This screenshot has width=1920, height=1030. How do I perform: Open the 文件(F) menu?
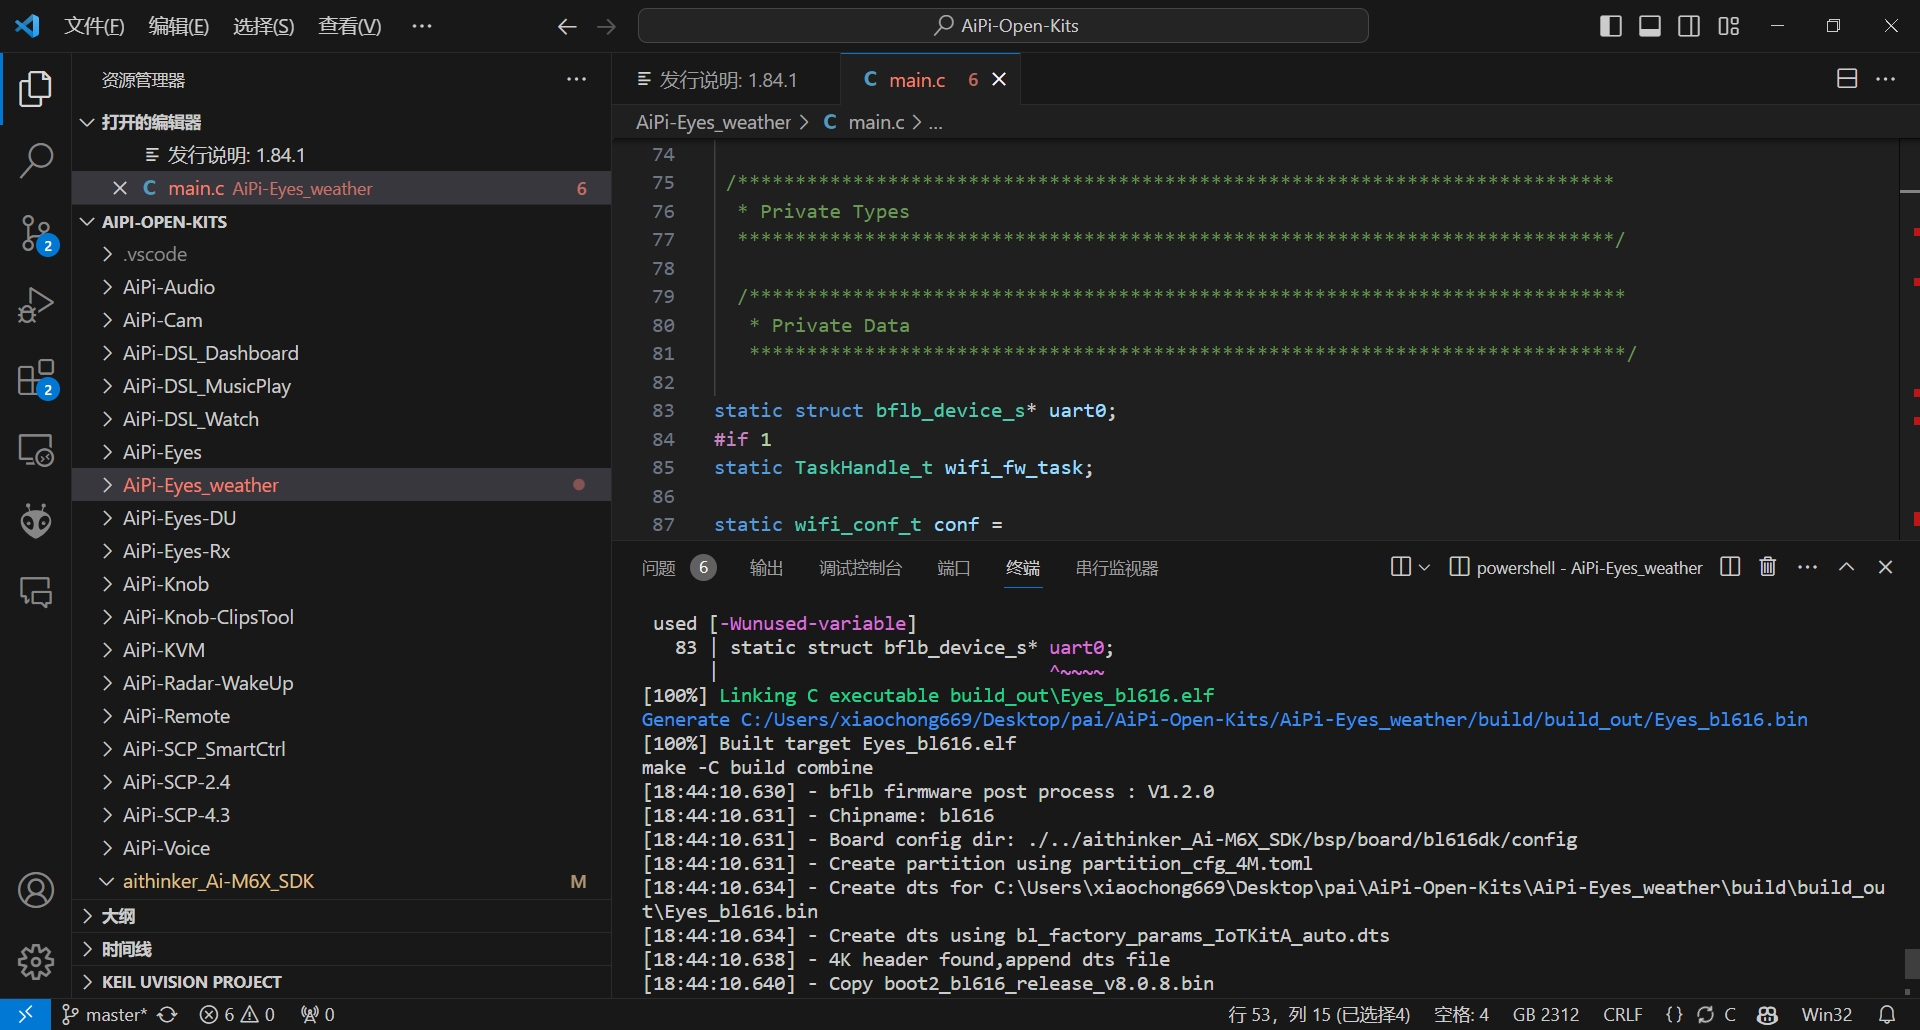point(94,27)
